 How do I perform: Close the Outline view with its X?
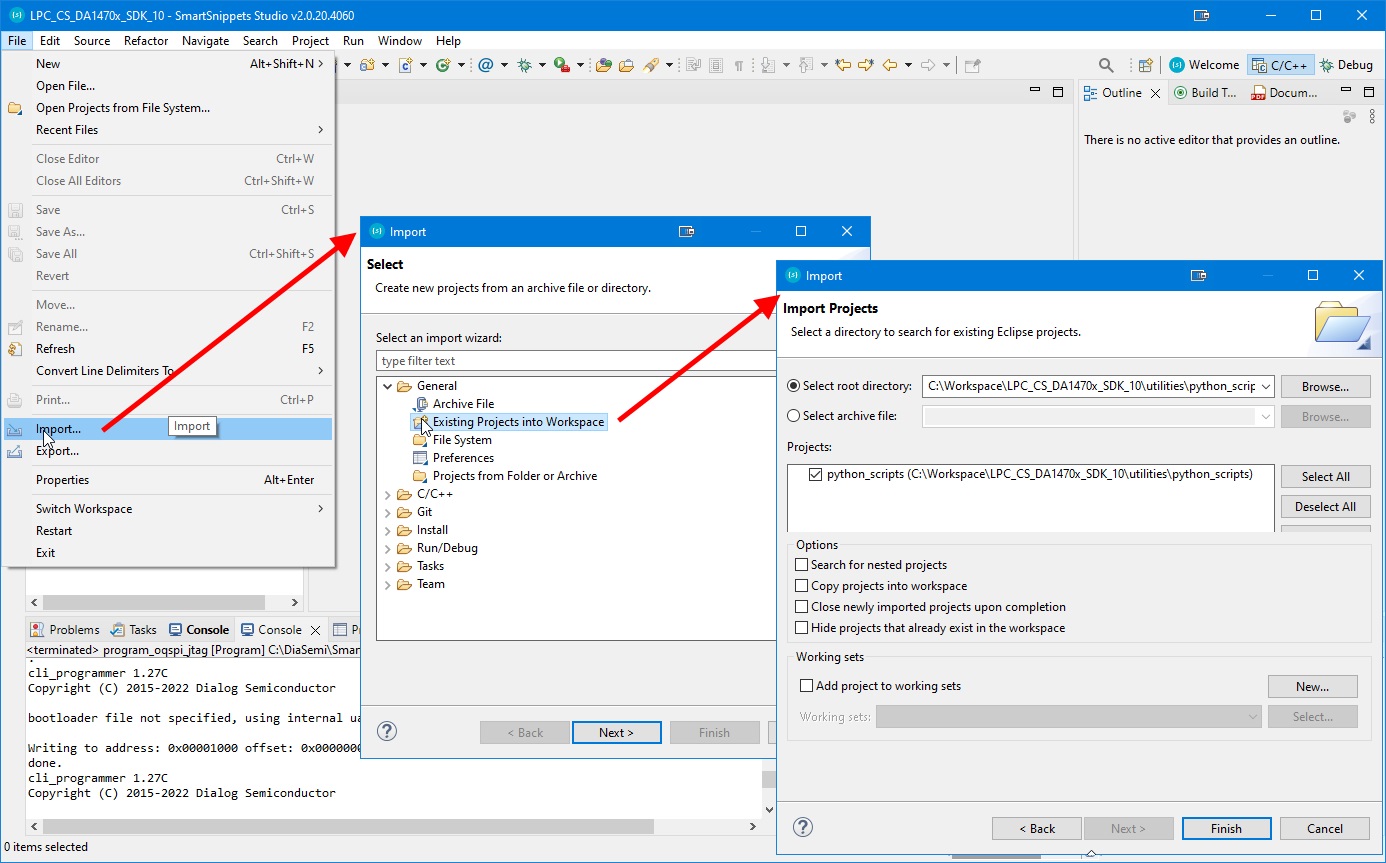pyautogui.click(x=1155, y=93)
